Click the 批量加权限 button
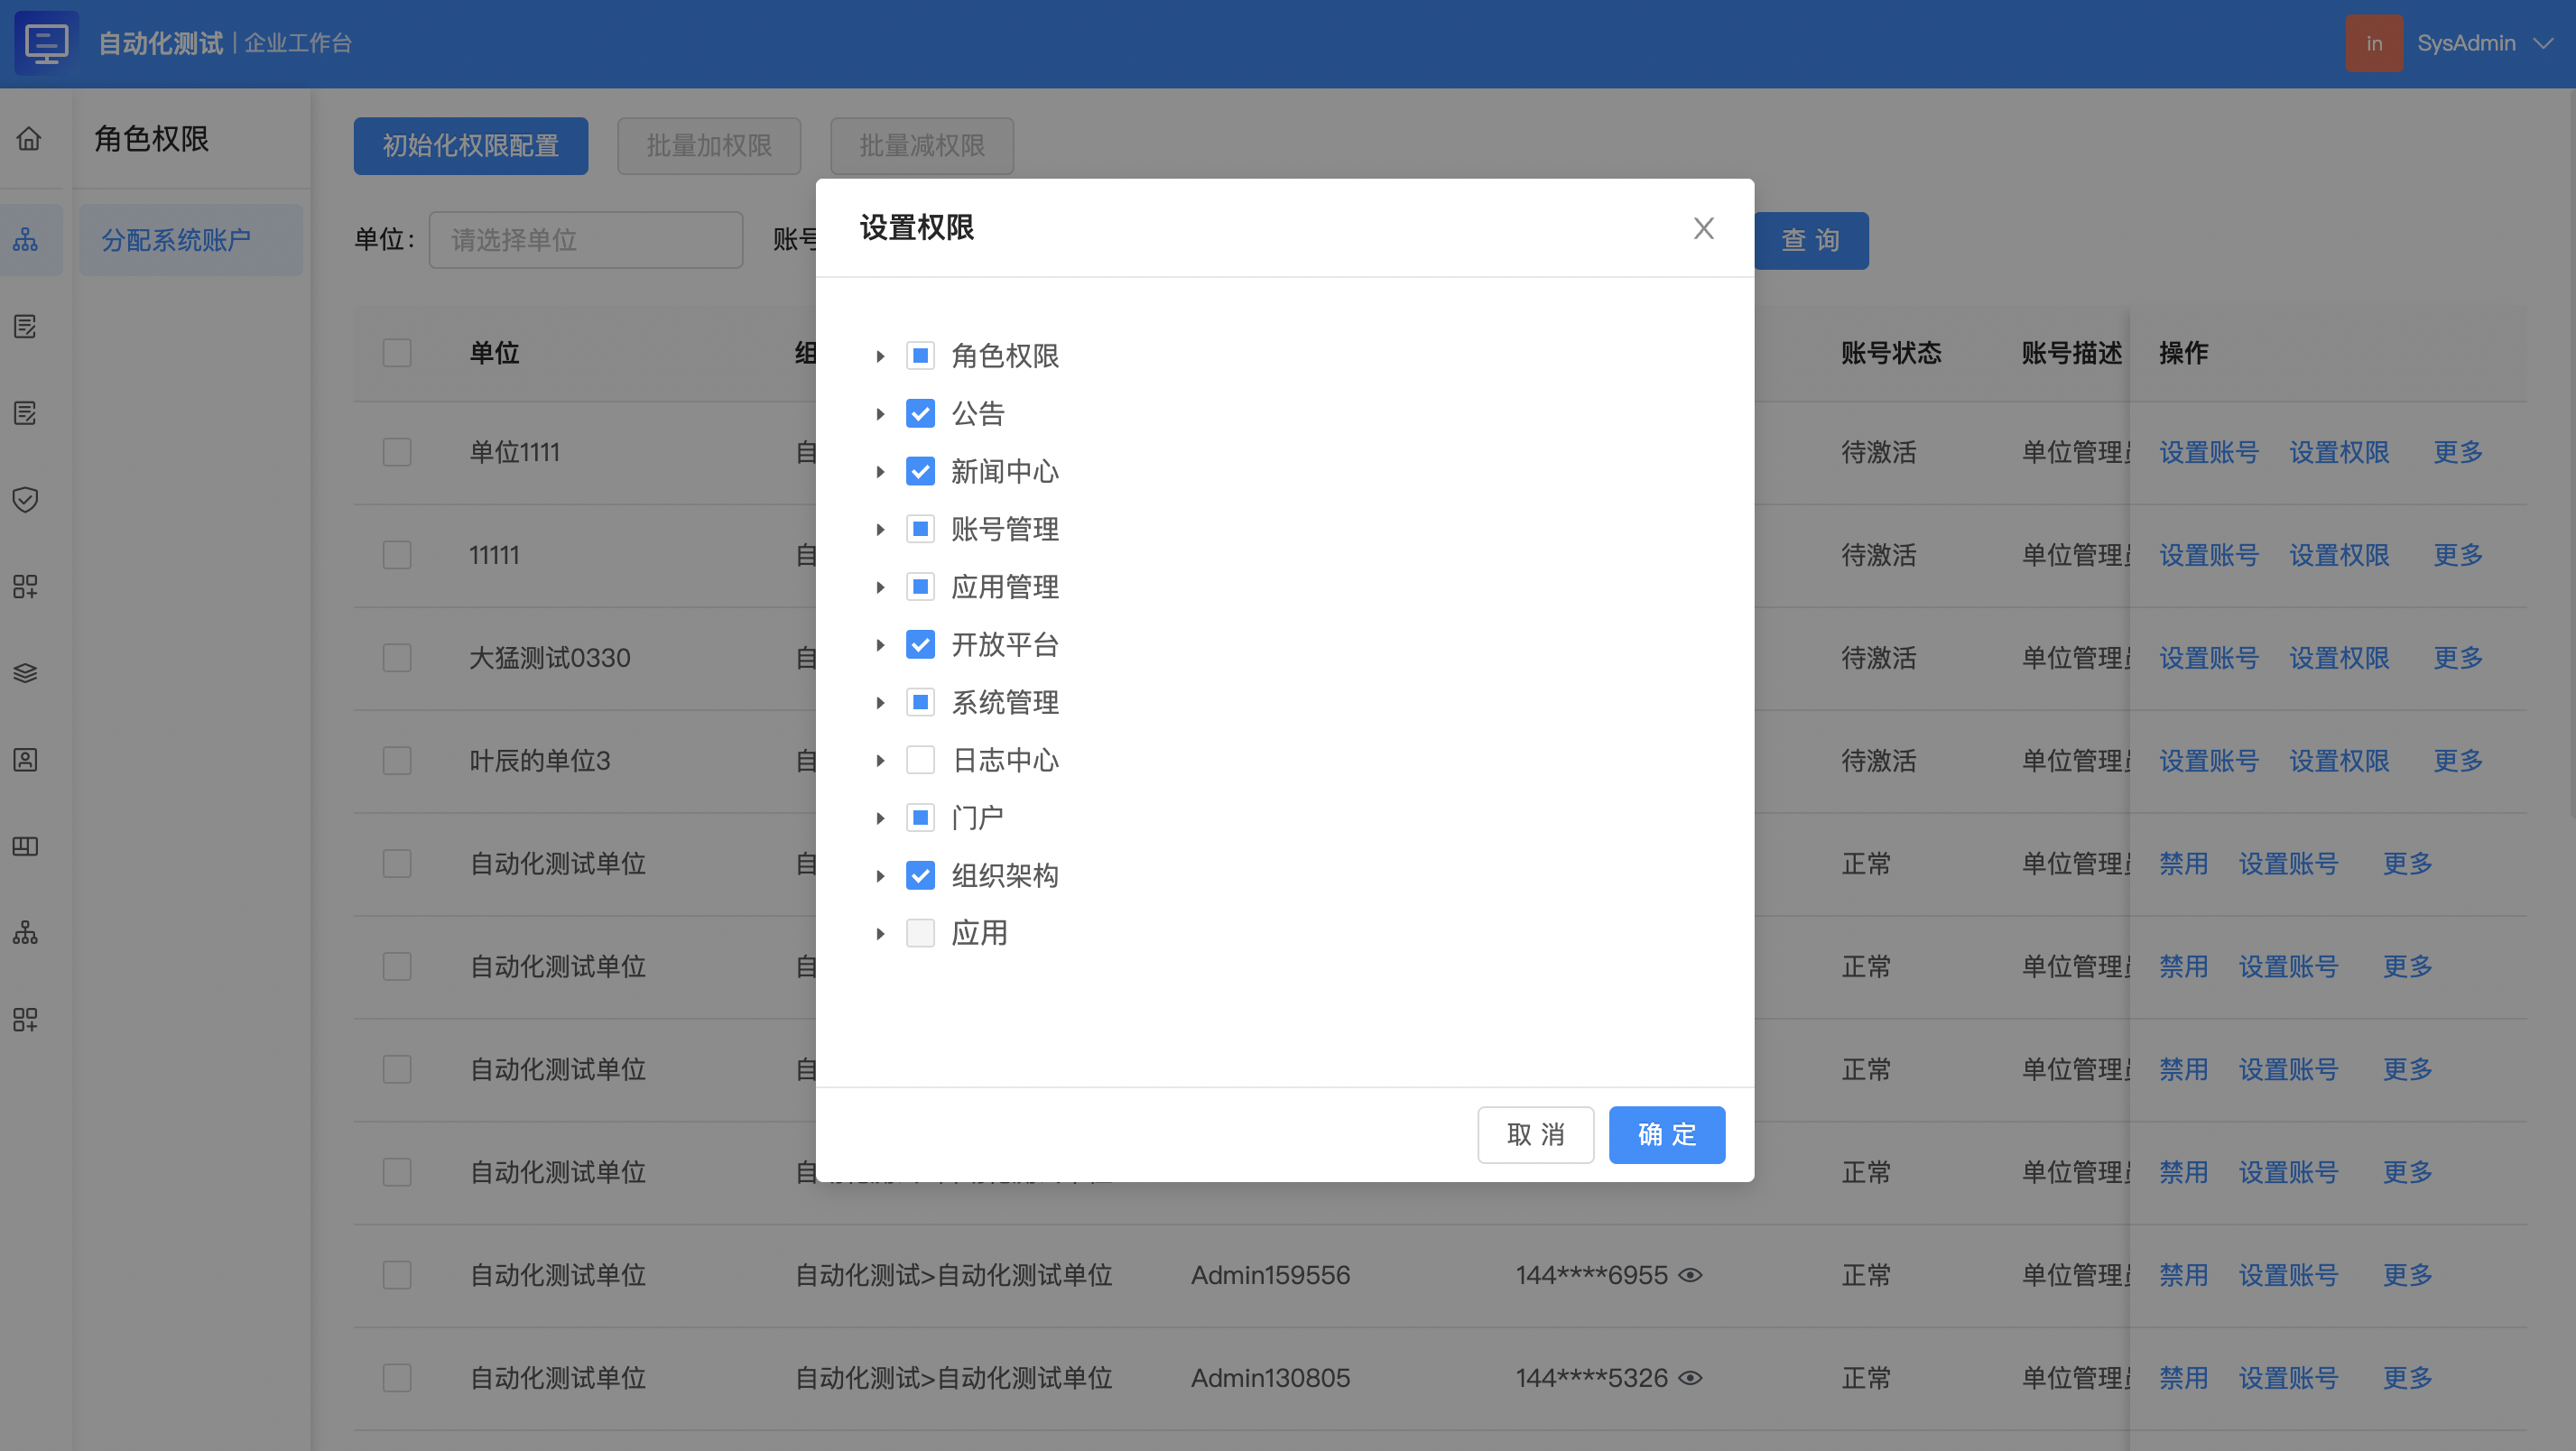The image size is (2576, 1451). 709,146
